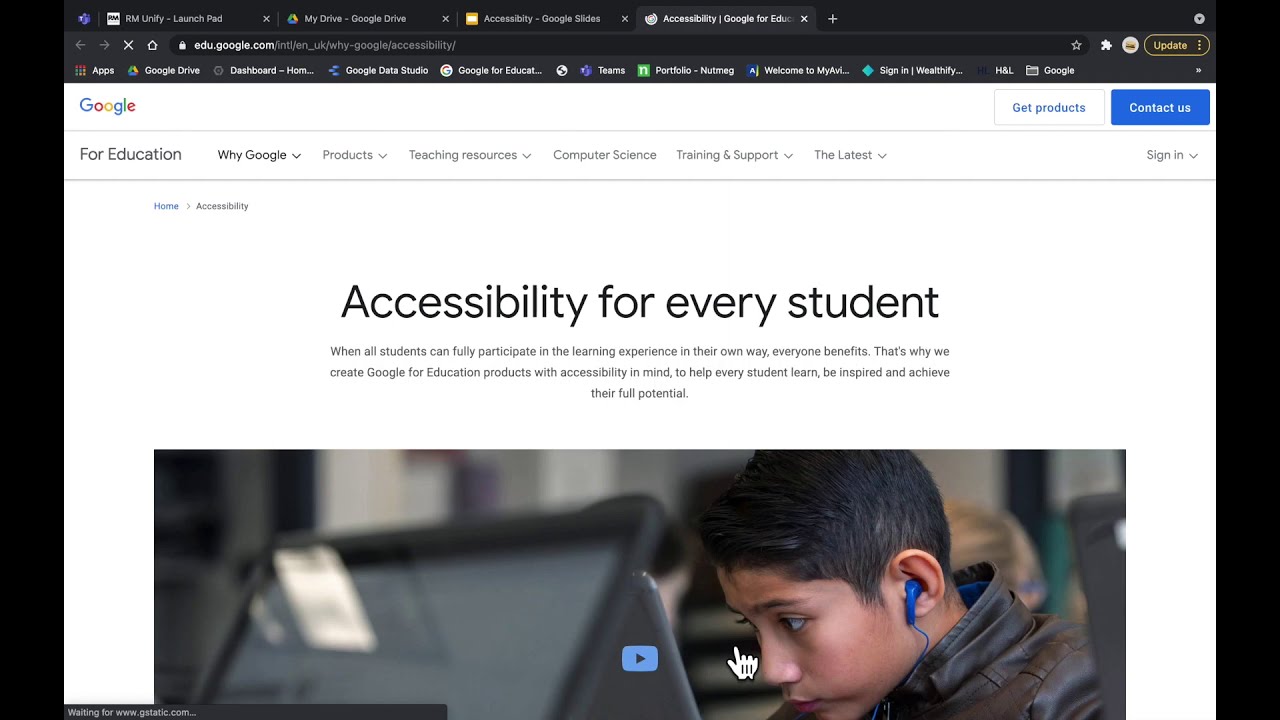This screenshot has width=1280, height=720.
Task: Close the RM Unify - Launch Pad tab
Action: [x=266, y=18]
